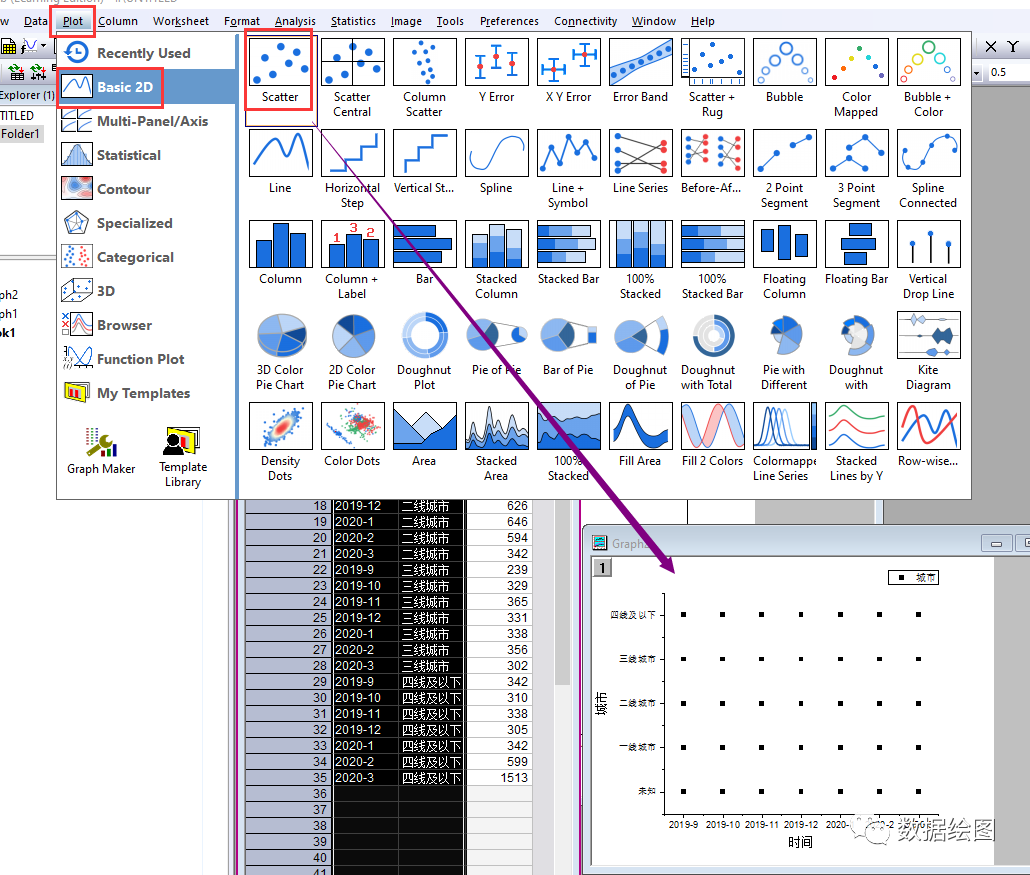Select the Spline plot icon

click(x=497, y=162)
